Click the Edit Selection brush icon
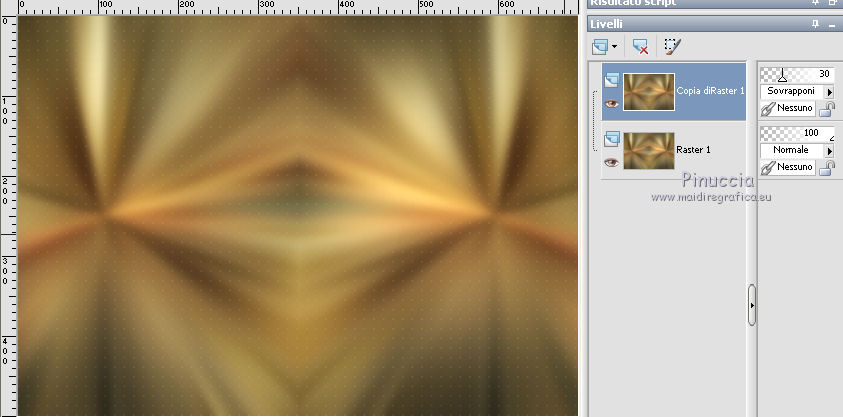 672,47
